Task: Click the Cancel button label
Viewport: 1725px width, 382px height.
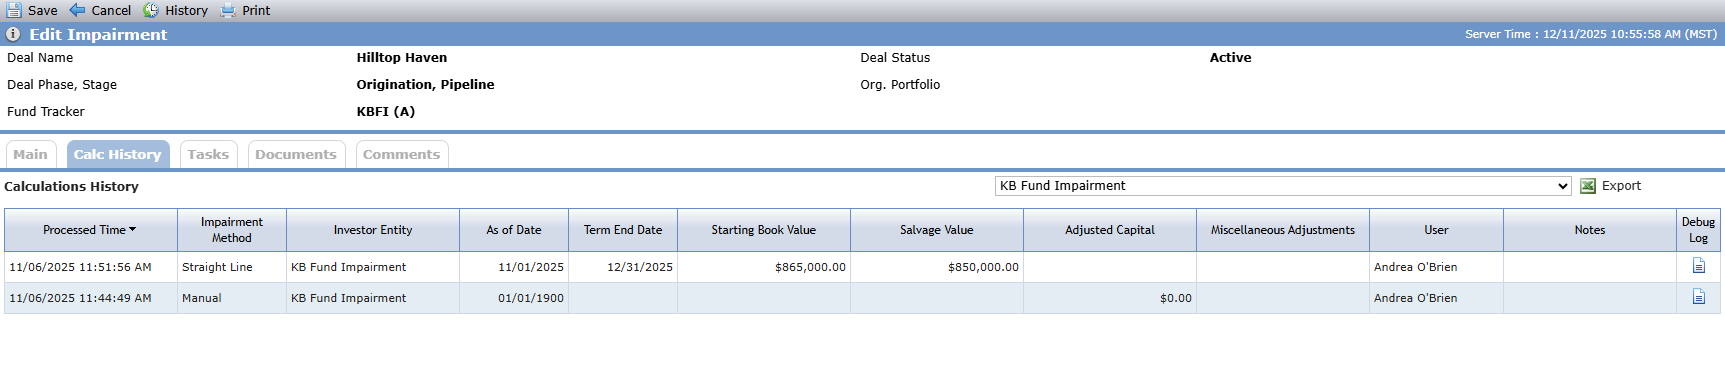Action: pos(111,10)
